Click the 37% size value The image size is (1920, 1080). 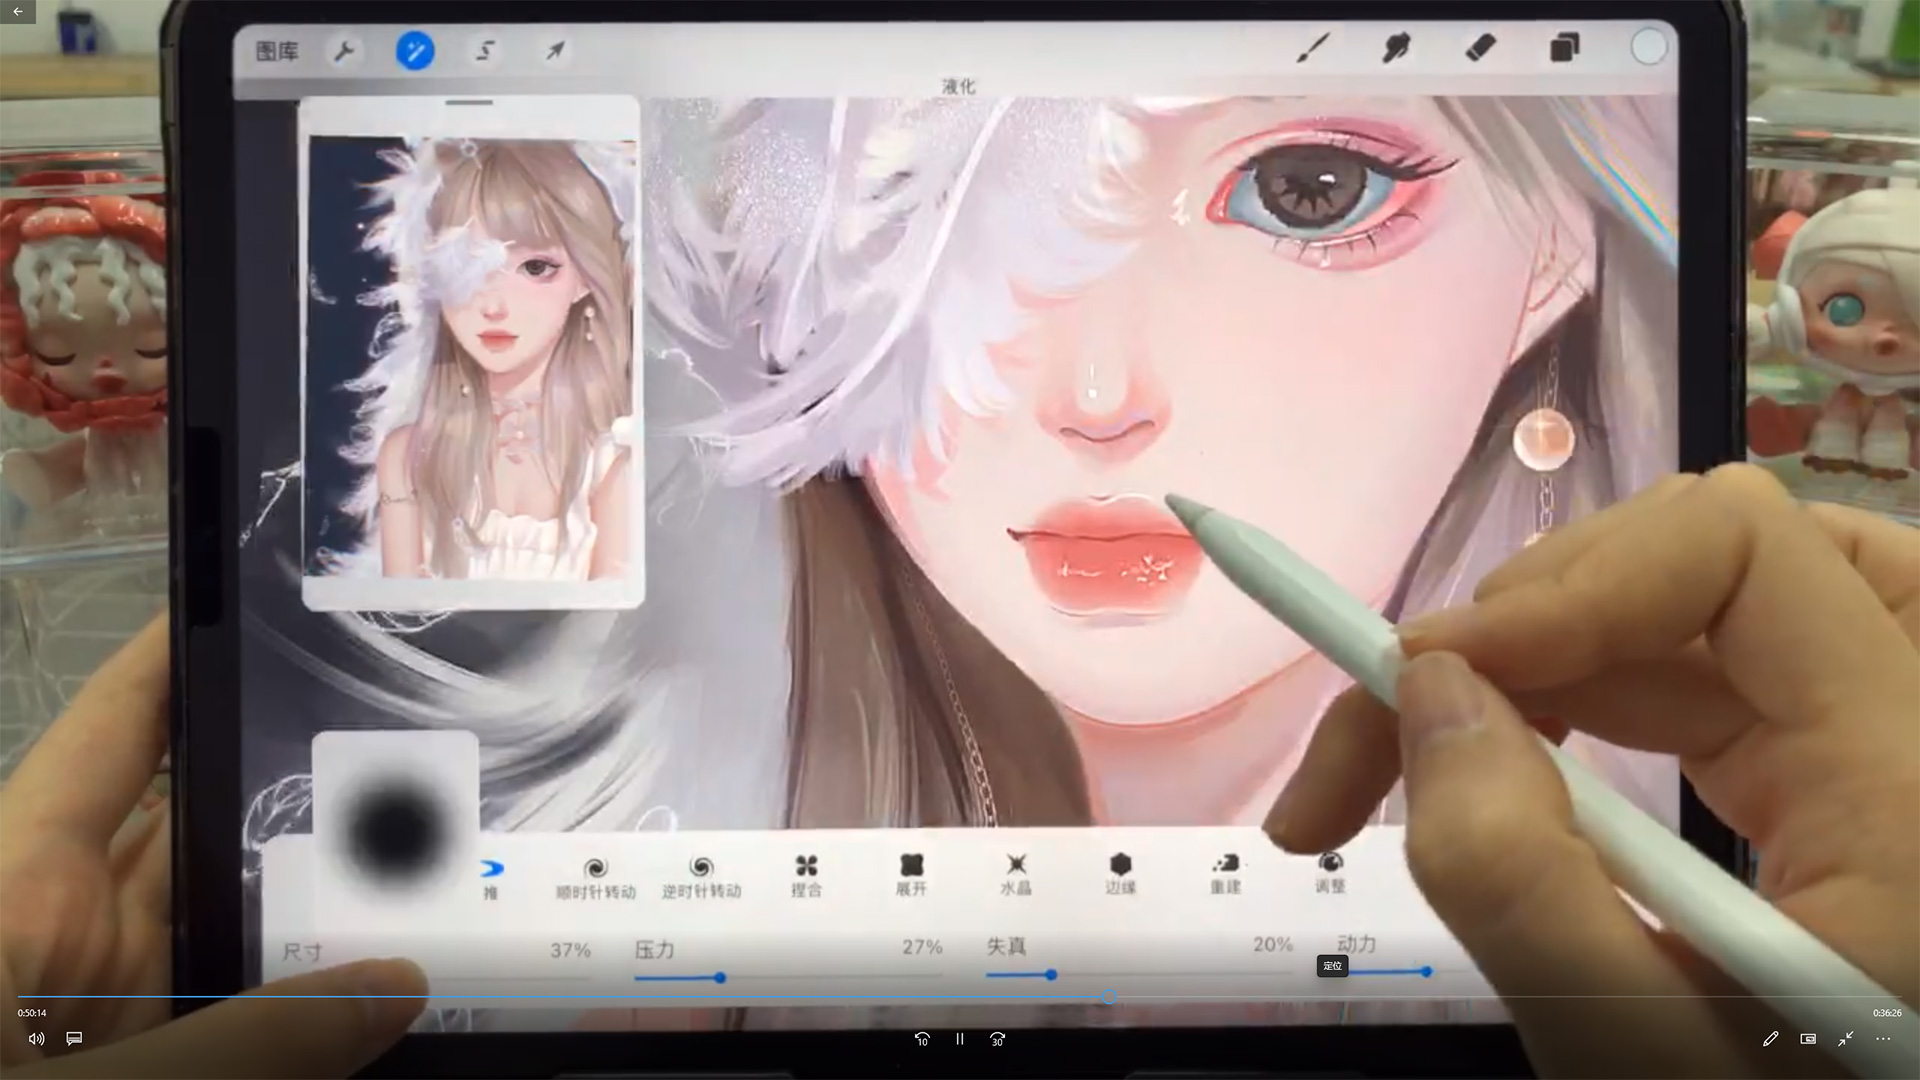click(x=571, y=950)
